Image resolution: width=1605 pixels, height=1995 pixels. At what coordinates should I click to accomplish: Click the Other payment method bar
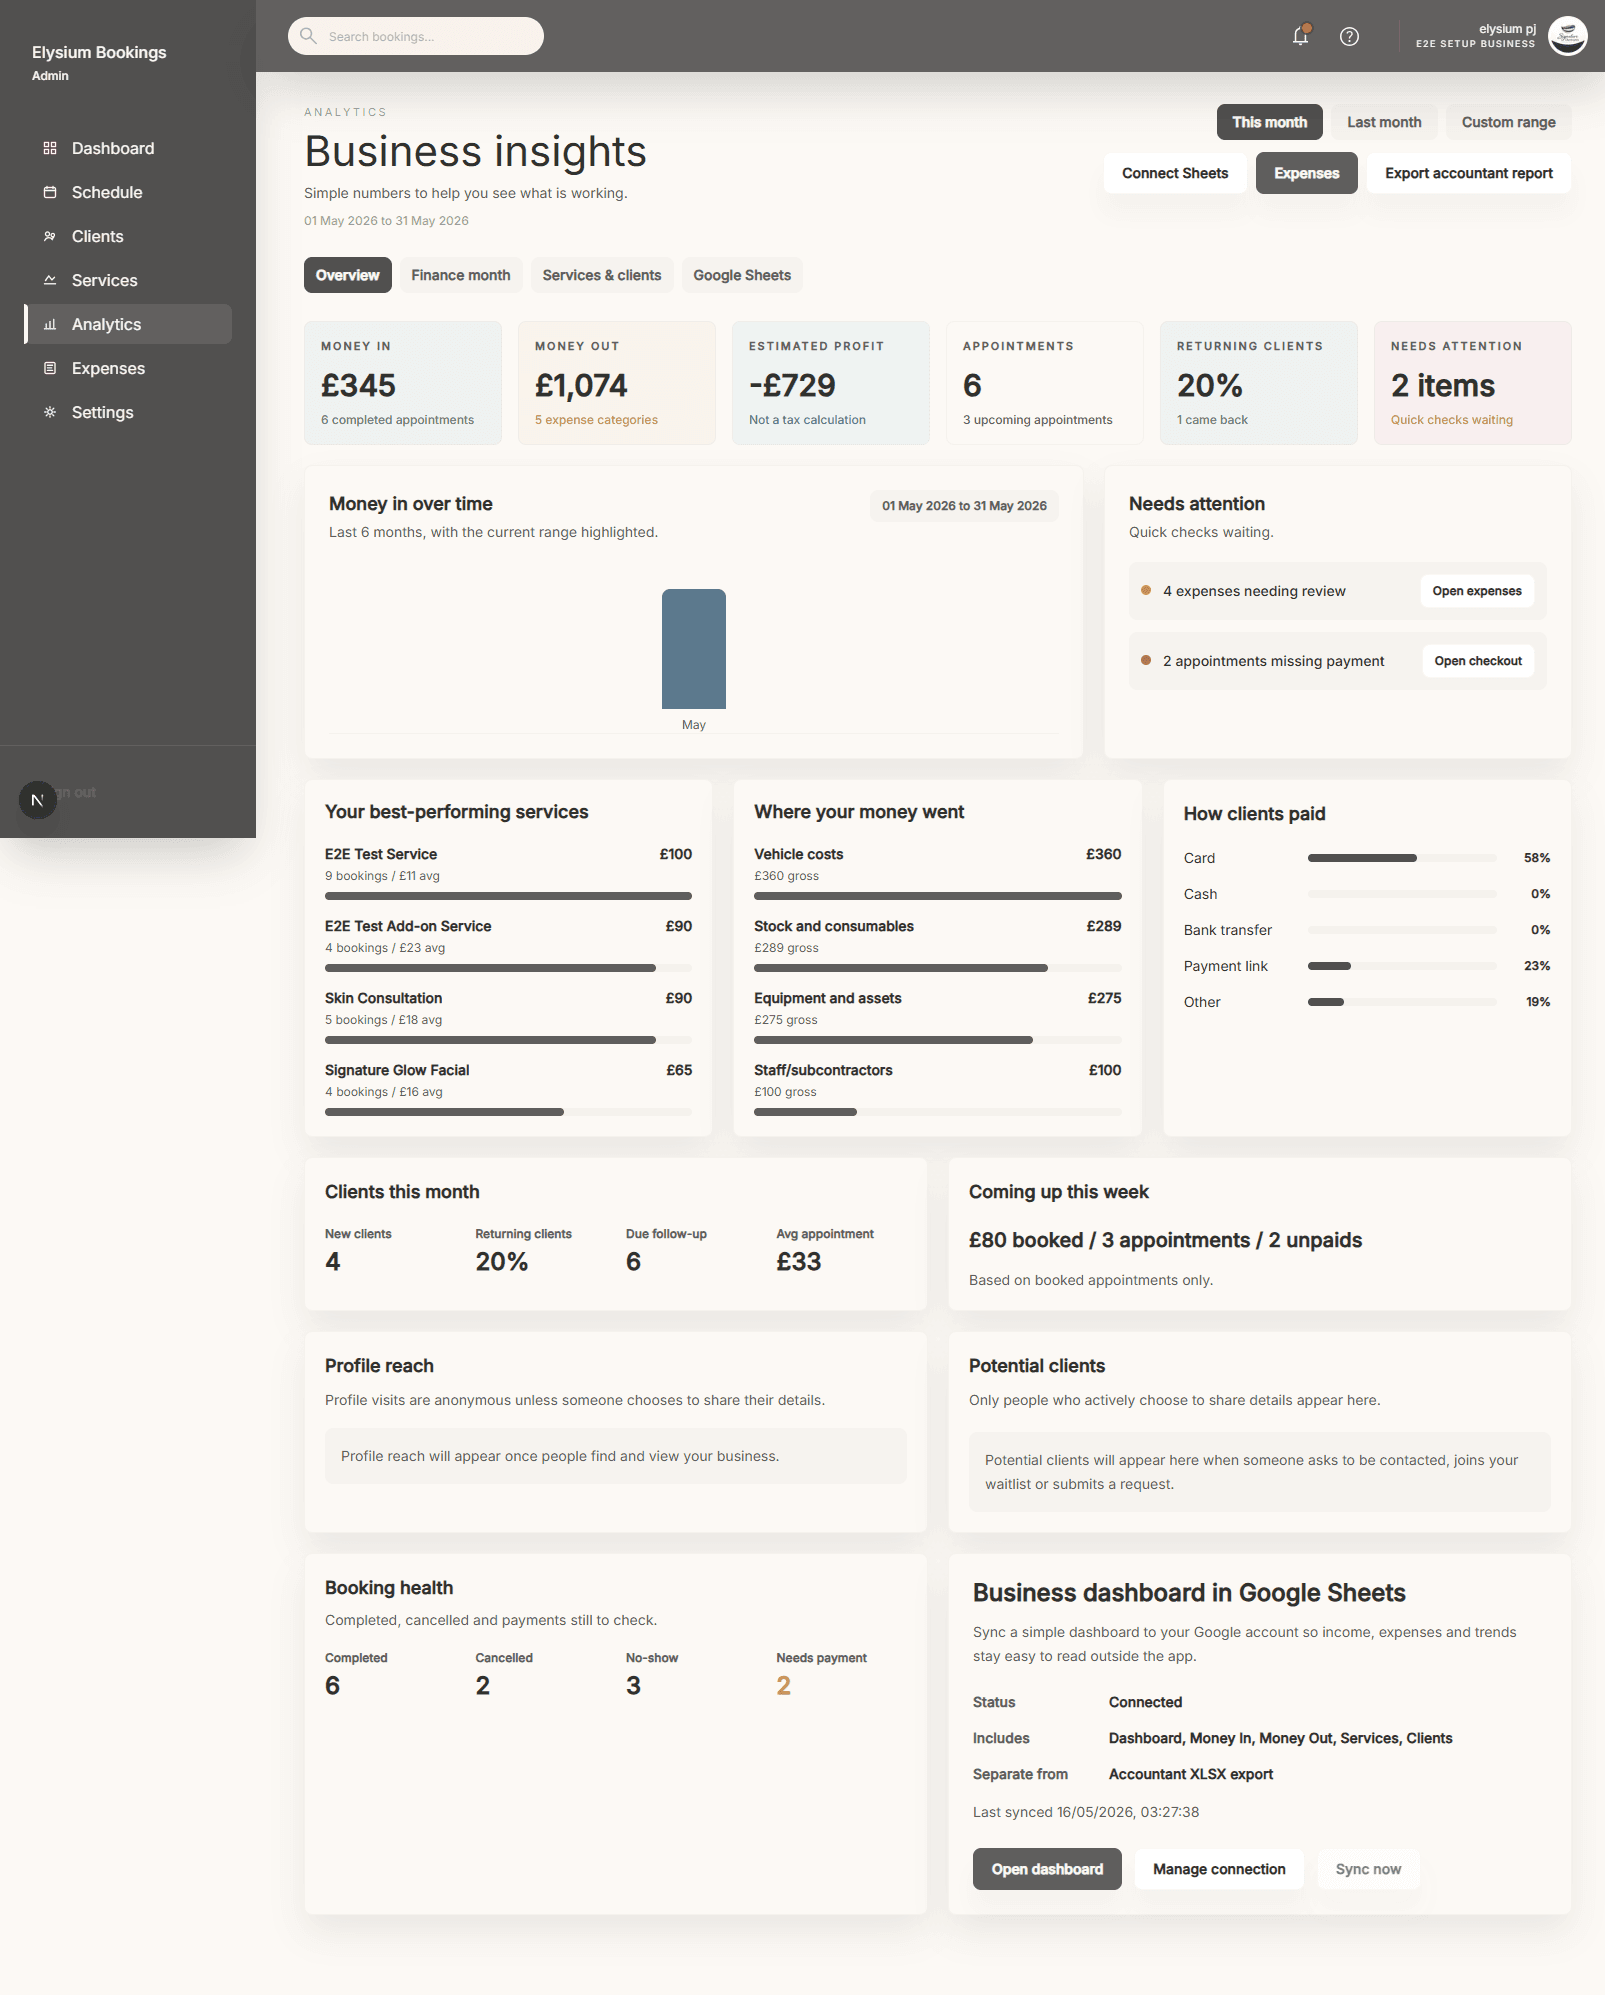point(1402,1002)
